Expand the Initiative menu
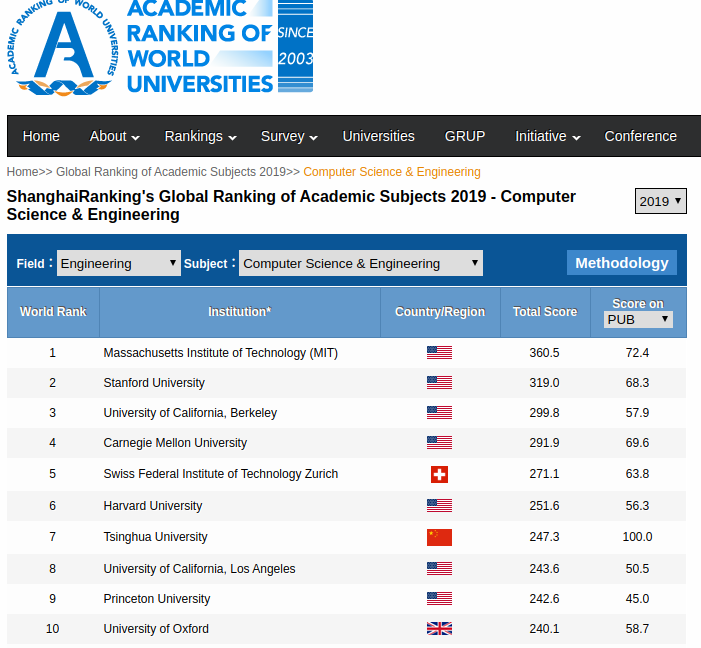Viewport: 701px width, 648px height. [548, 136]
